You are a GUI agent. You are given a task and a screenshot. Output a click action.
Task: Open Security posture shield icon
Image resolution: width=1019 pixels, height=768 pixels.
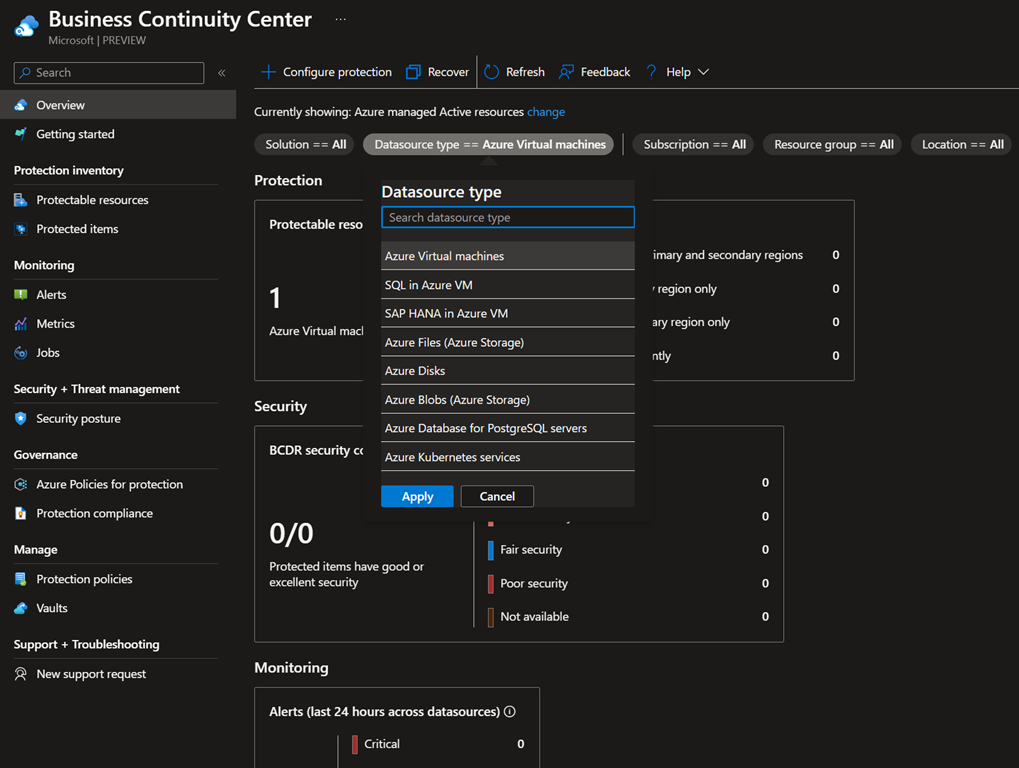(x=21, y=419)
